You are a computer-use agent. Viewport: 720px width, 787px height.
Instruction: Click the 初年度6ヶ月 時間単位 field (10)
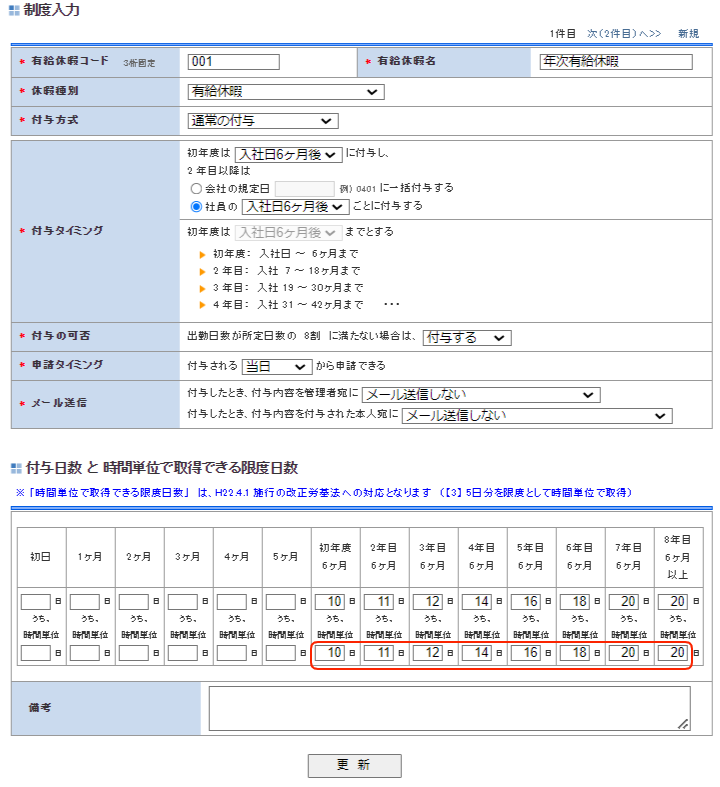330,653
